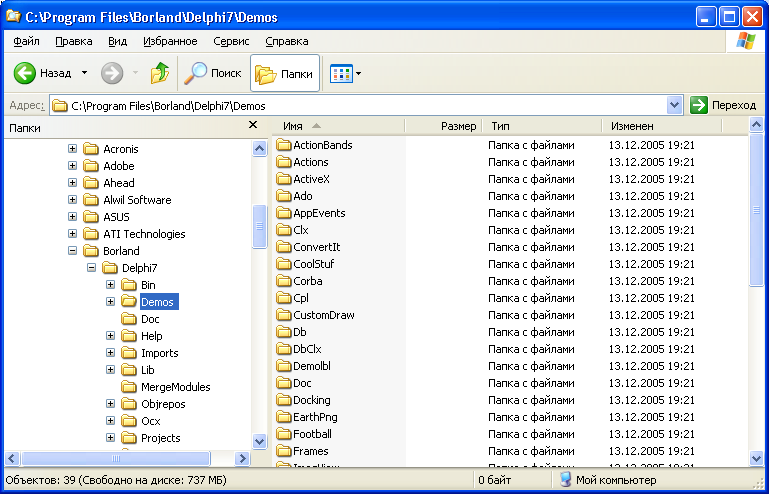Screen dimensions: 769x494
Task: Select the Help folder in tree
Action: [152, 336]
